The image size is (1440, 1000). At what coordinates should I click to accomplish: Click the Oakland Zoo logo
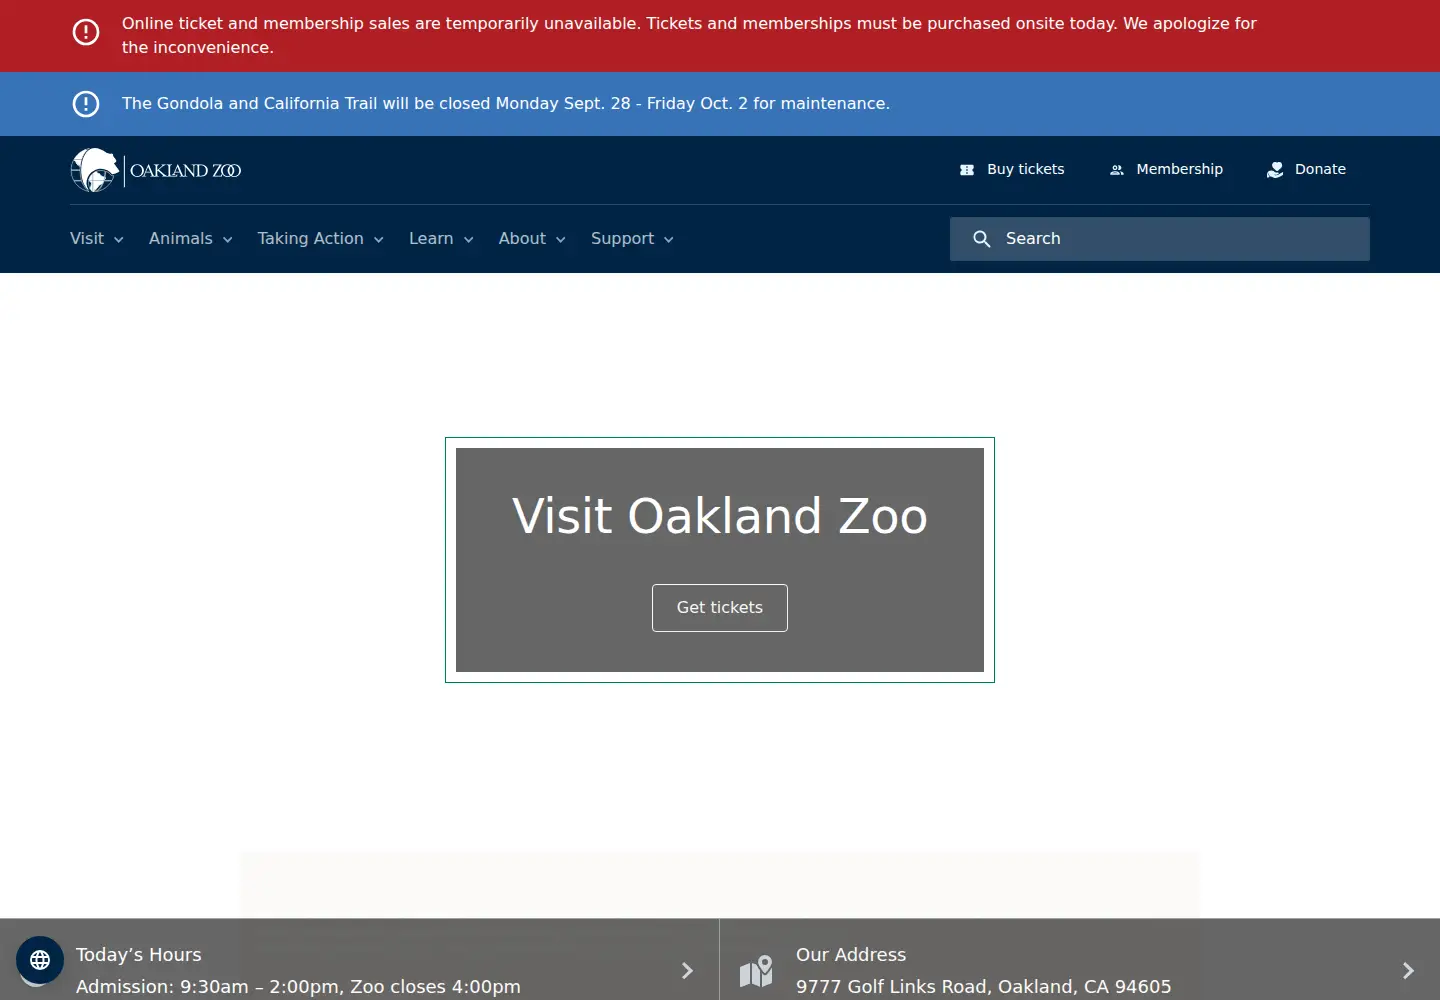pyautogui.click(x=156, y=170)
